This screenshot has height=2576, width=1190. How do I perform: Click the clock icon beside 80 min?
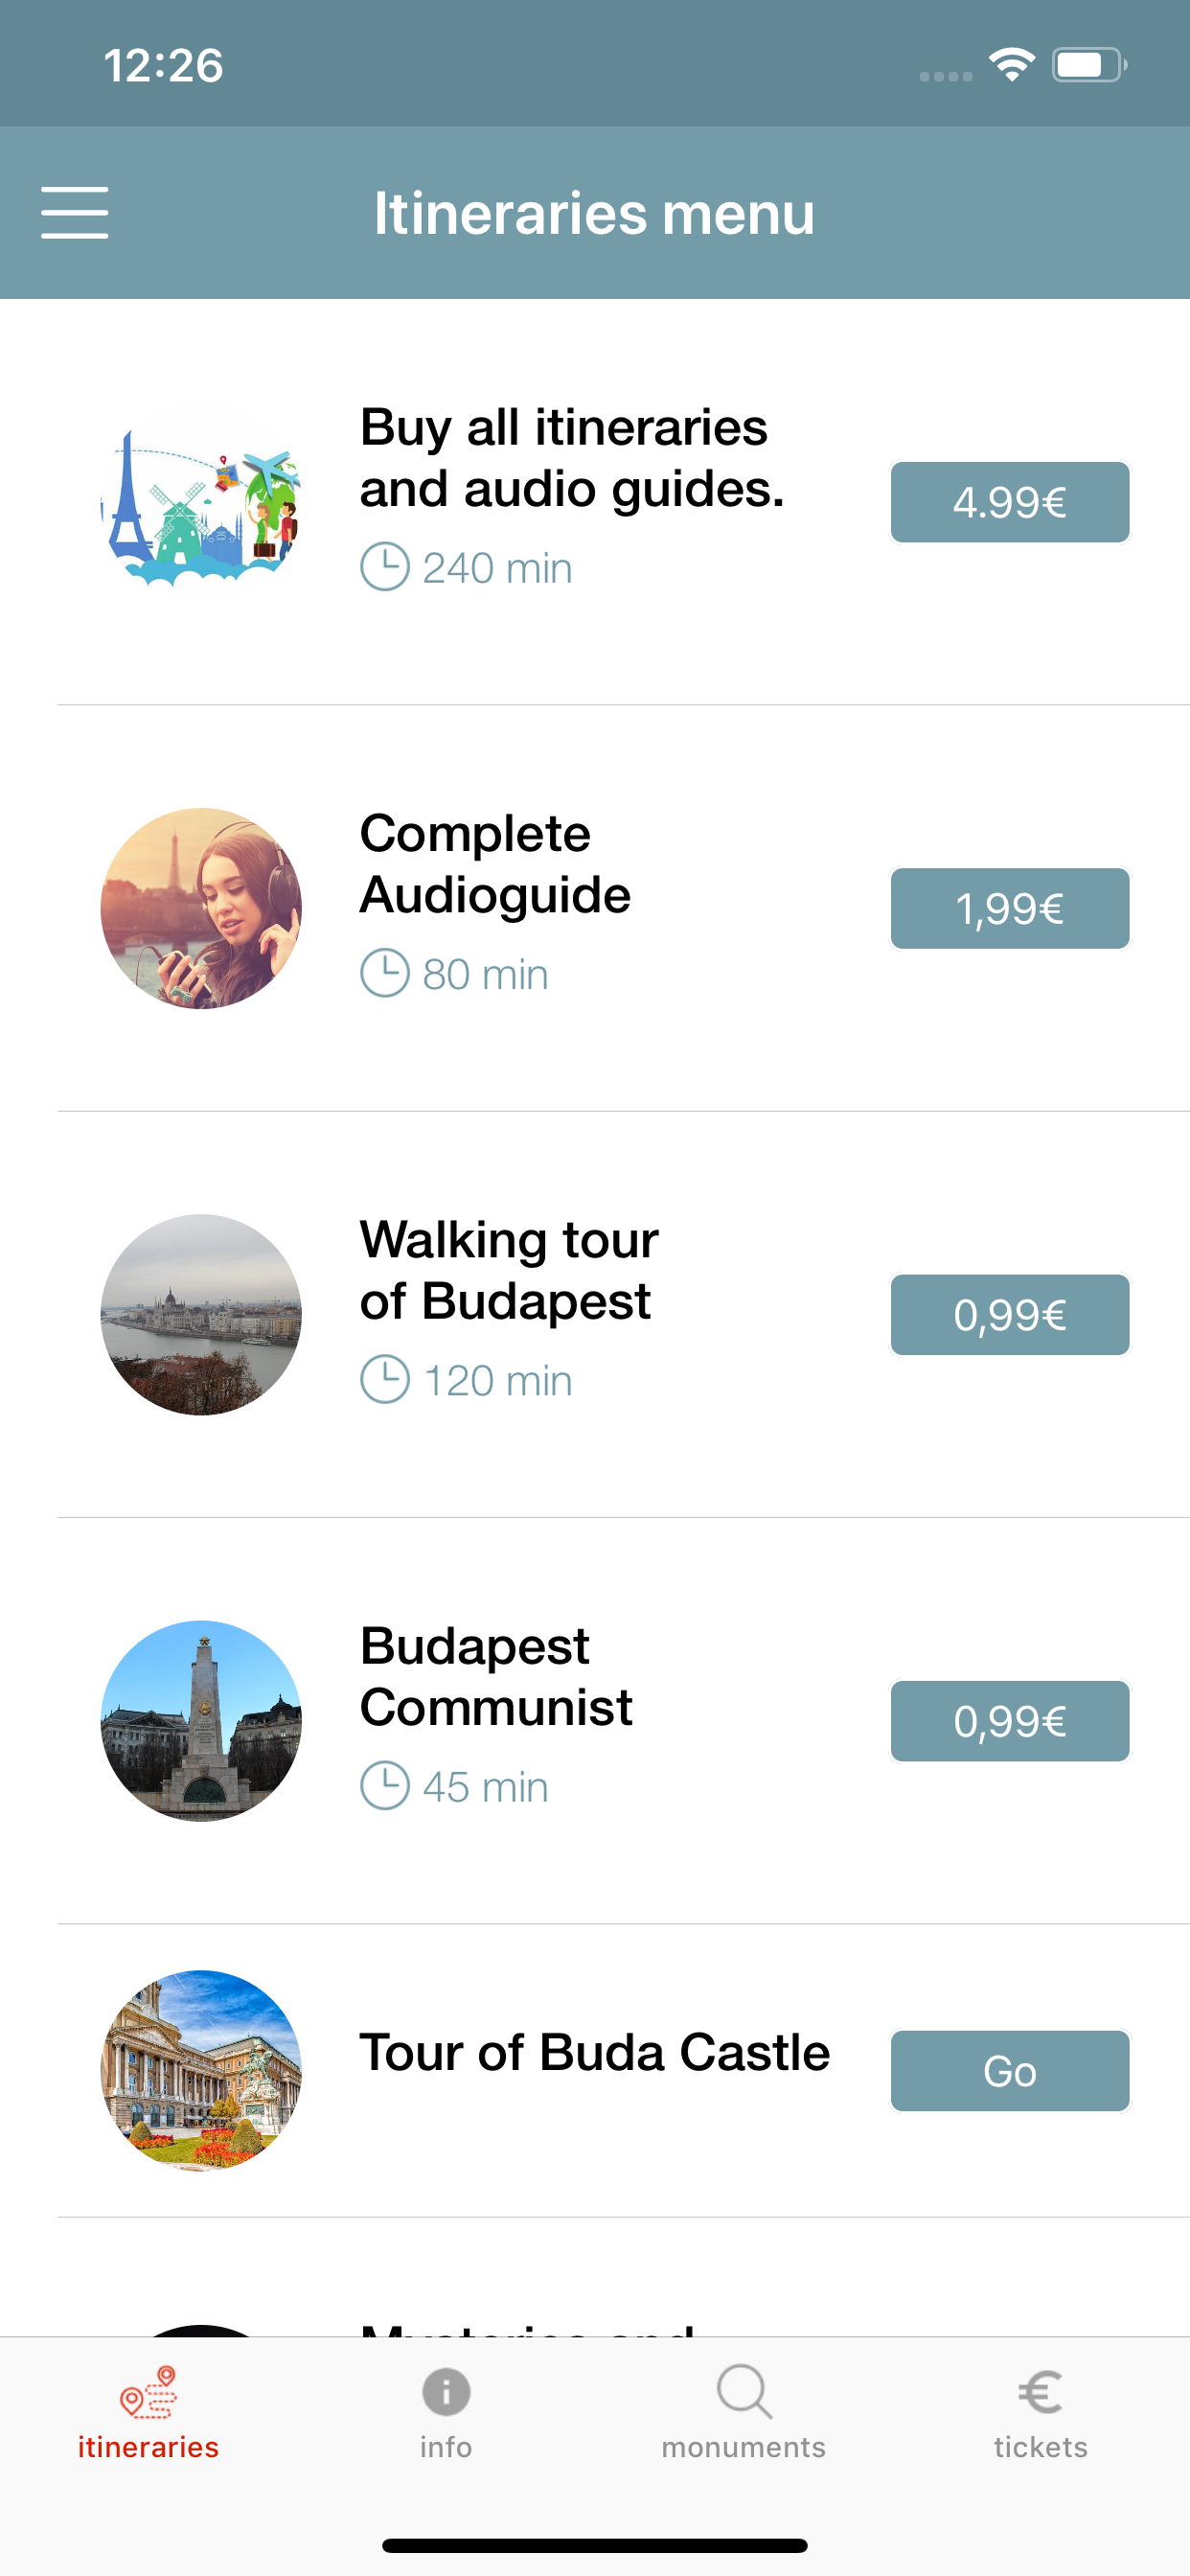click(385, 973)
